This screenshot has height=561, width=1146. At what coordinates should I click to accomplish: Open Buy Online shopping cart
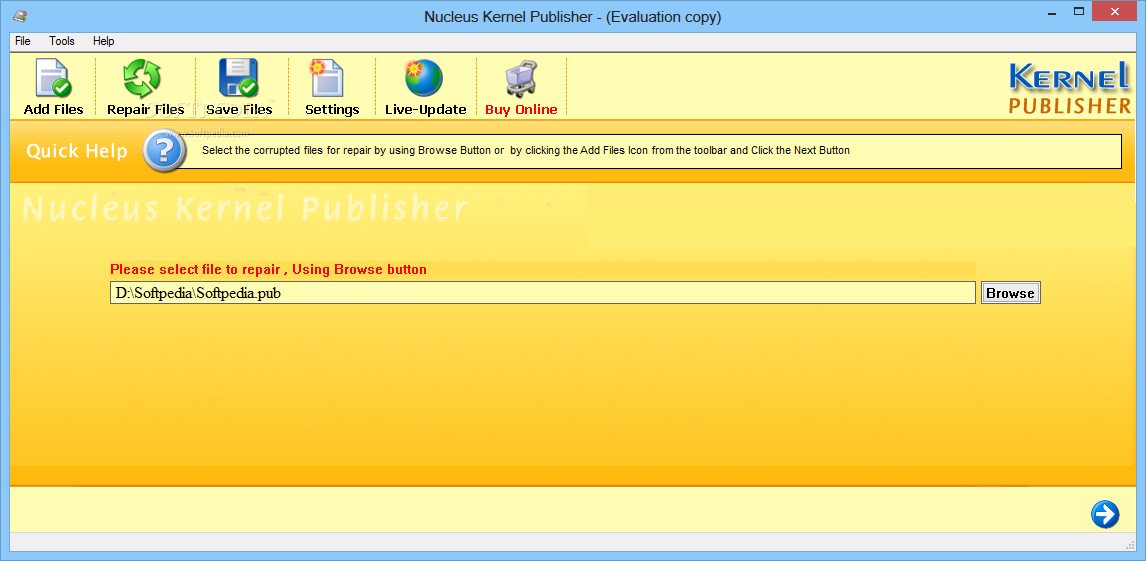[x=520, y=79]
